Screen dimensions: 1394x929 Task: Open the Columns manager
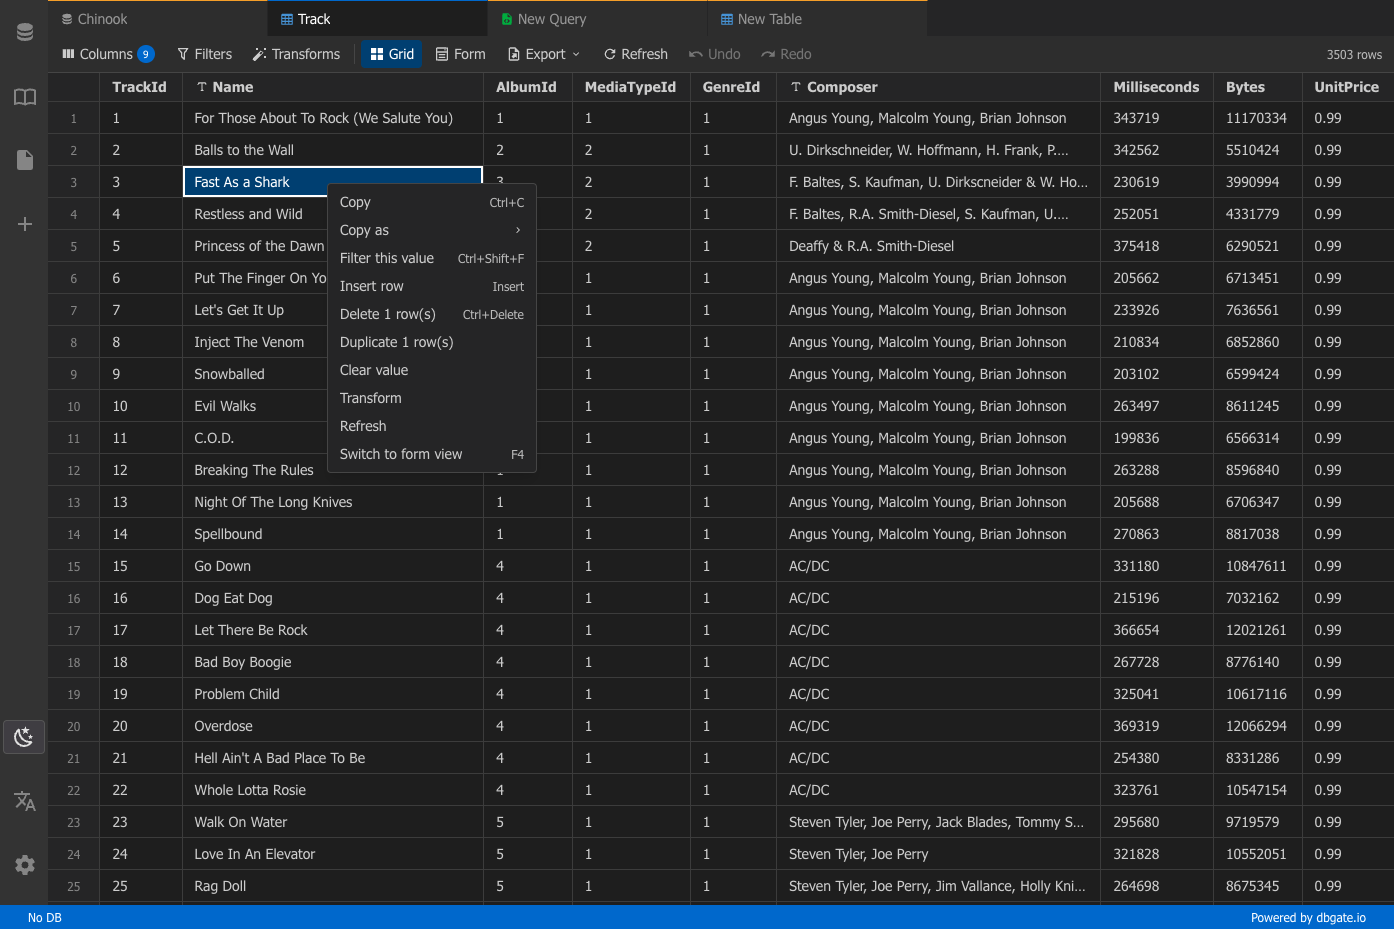[x=107, y=54]
